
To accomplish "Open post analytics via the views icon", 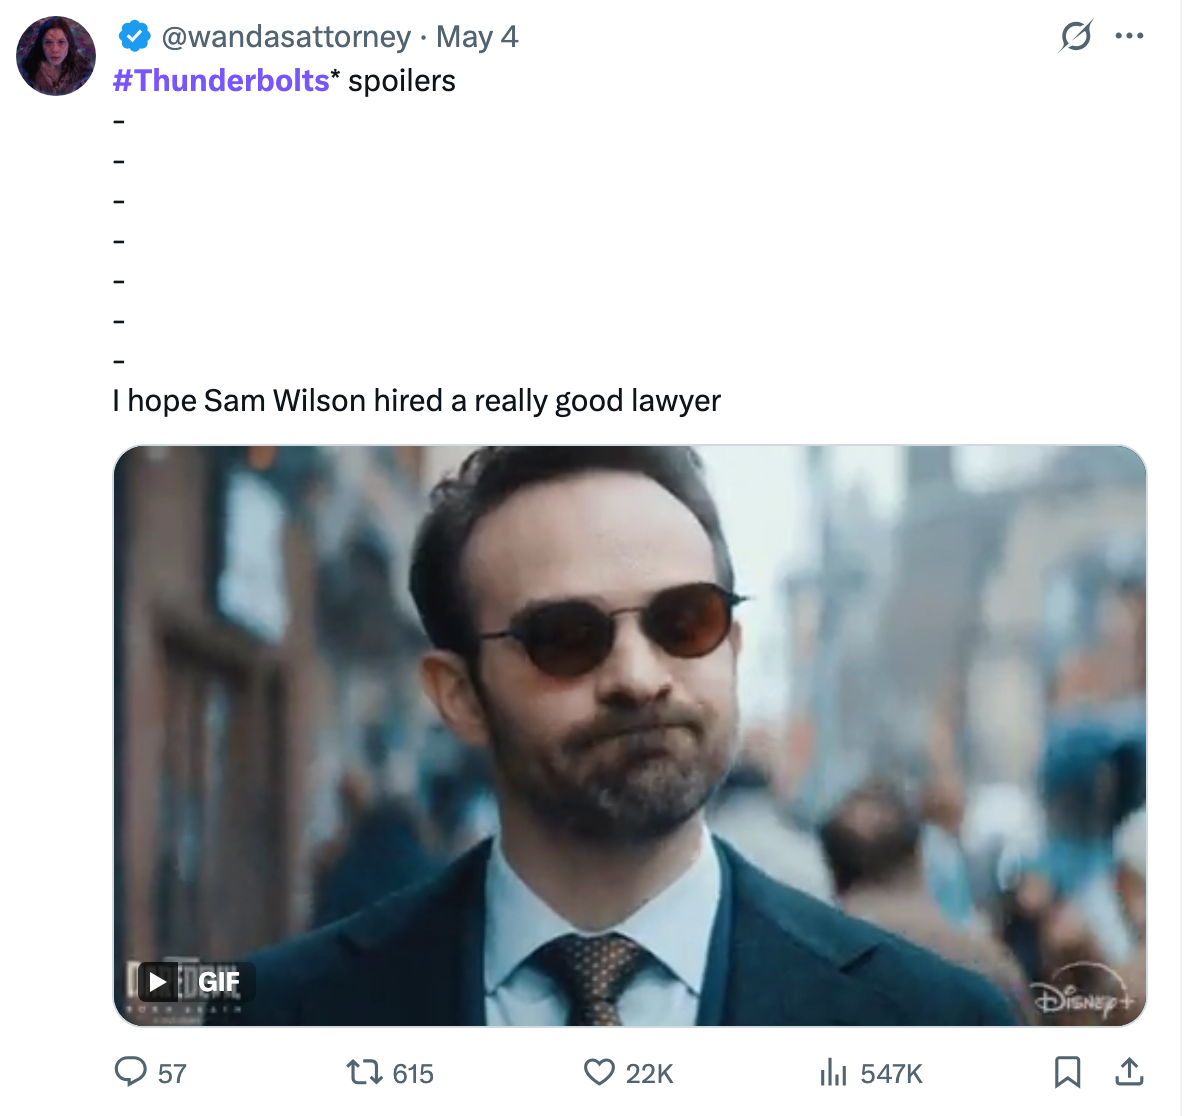I will click(x=833, y=1072).
